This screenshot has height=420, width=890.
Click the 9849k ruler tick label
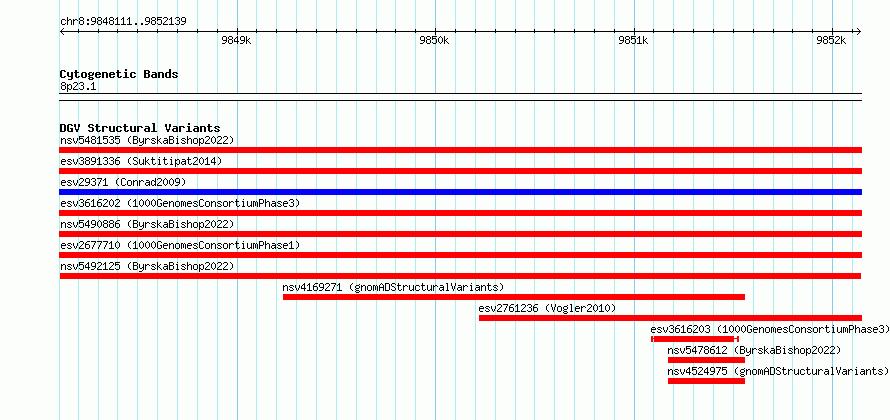[236, 40]
